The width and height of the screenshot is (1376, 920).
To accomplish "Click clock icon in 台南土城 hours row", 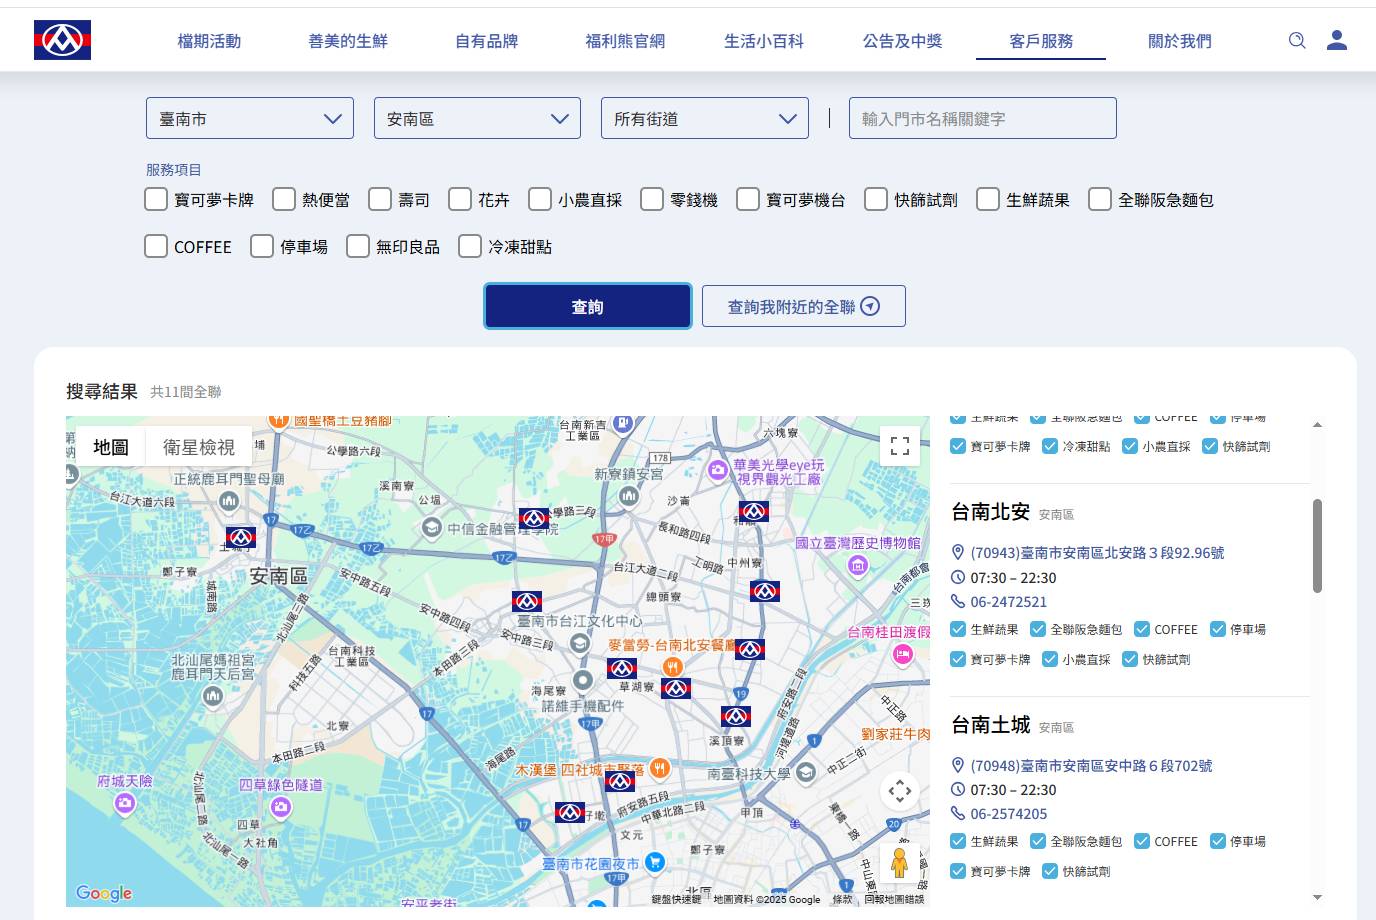I will coord(958,789).
